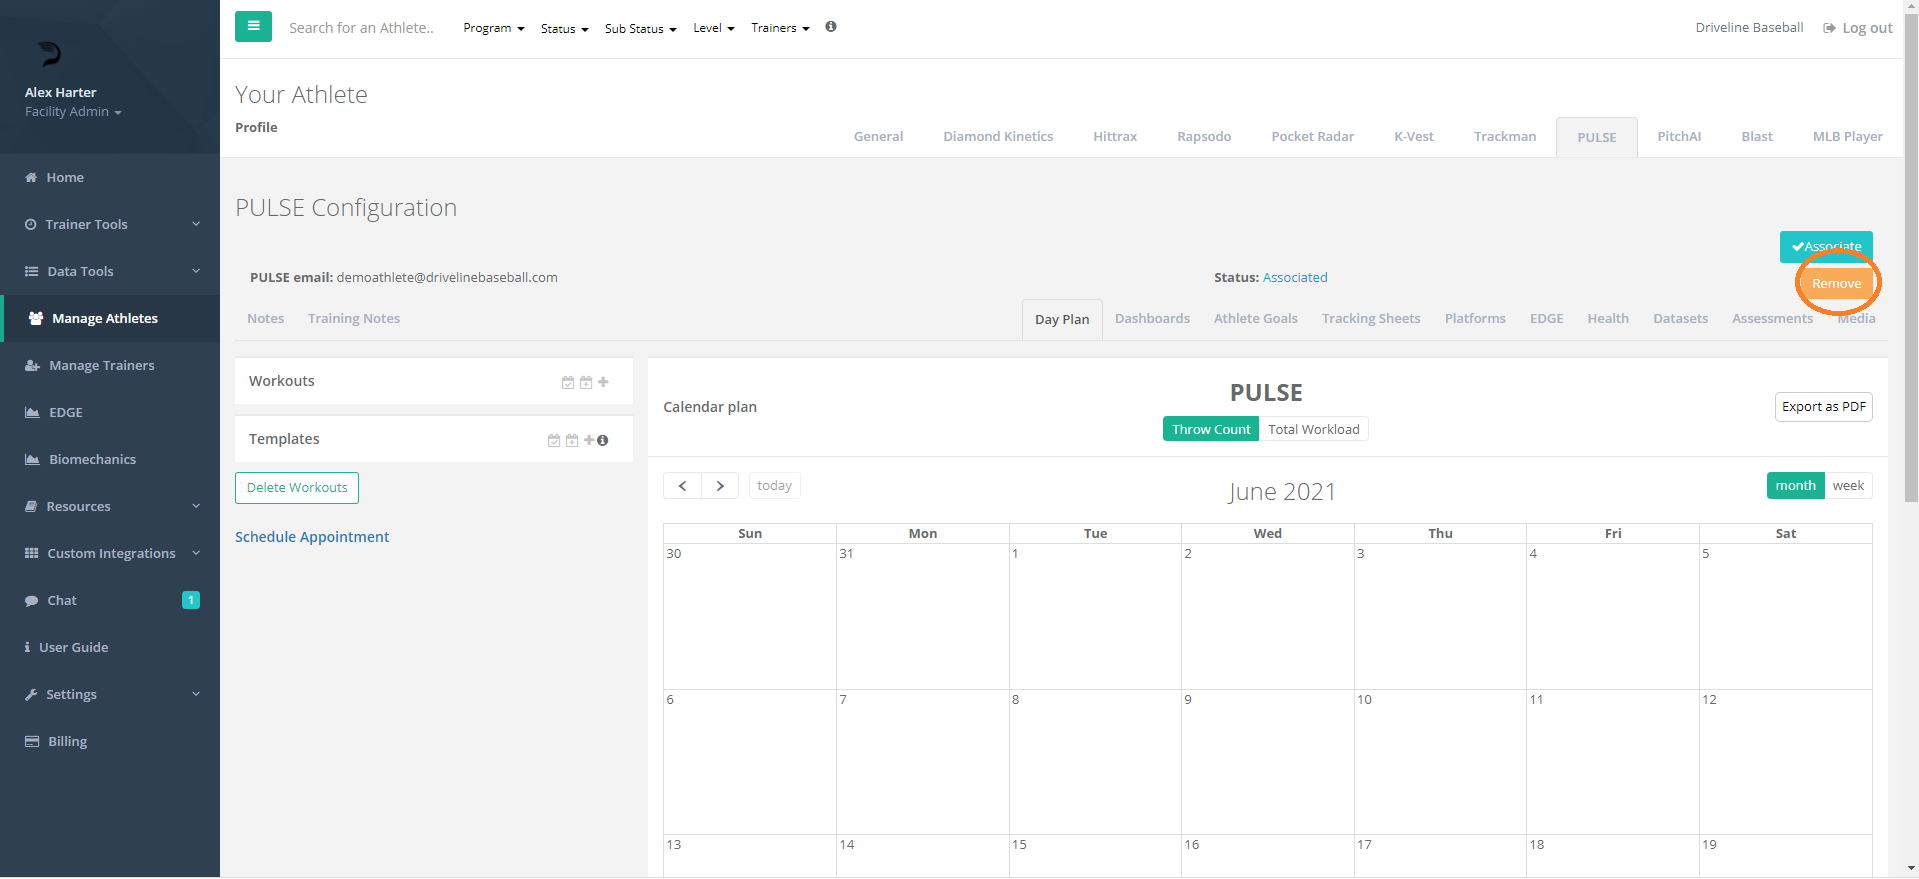Click the orange Remove button
The image size is (1919, 879).
1836,284
